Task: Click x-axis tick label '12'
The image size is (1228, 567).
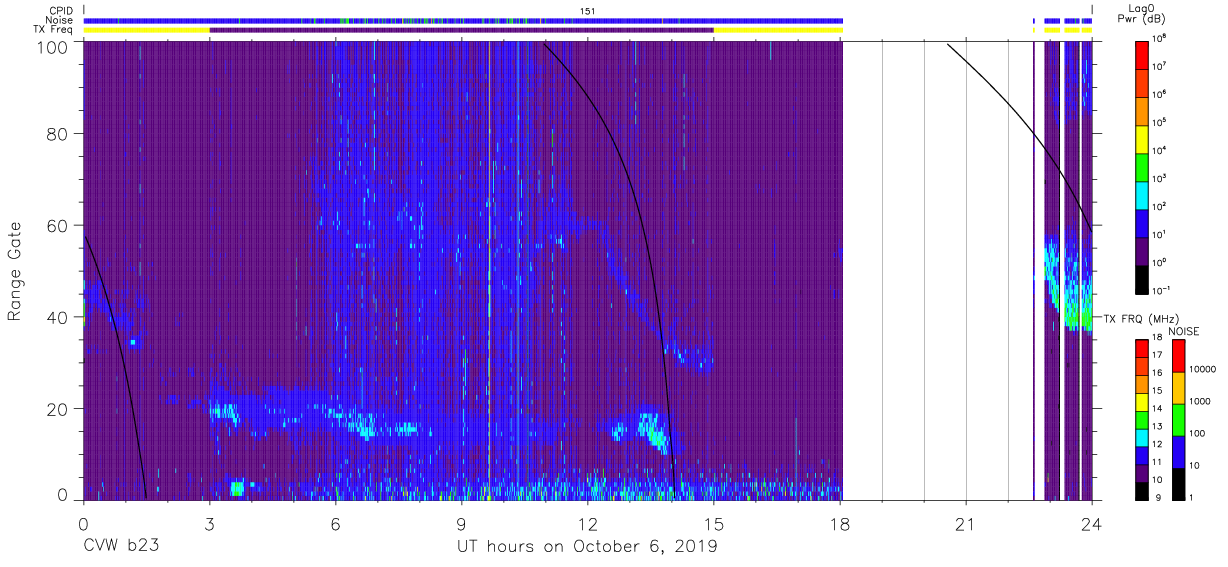Action: point(587,523)
